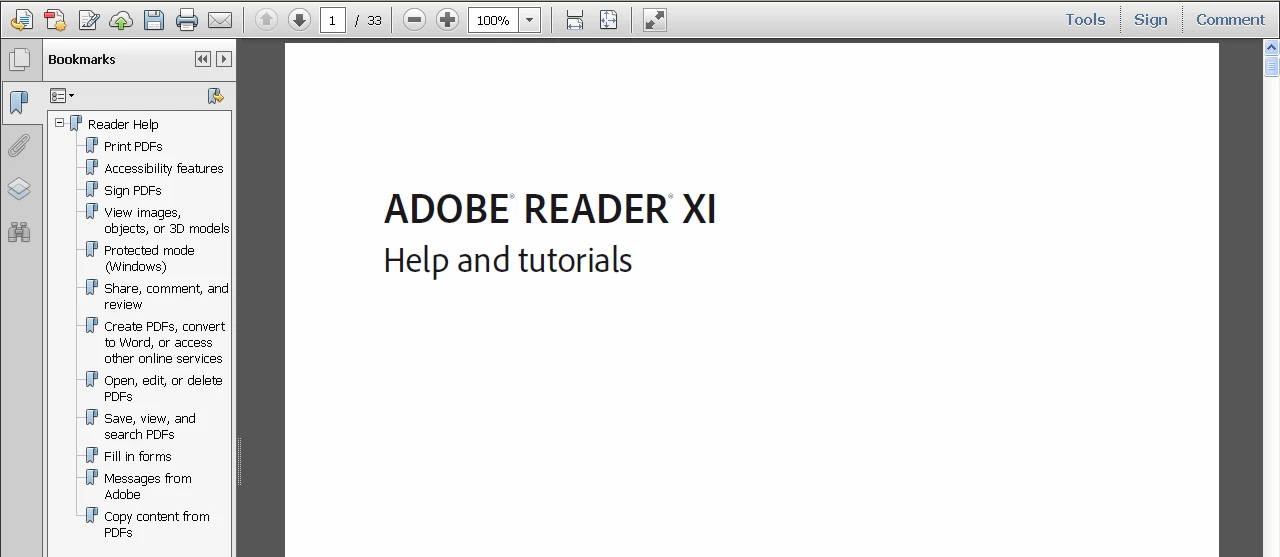Open the Comment pane
The height and width of the screenshot is (557, 1280).
[1230, 19]
